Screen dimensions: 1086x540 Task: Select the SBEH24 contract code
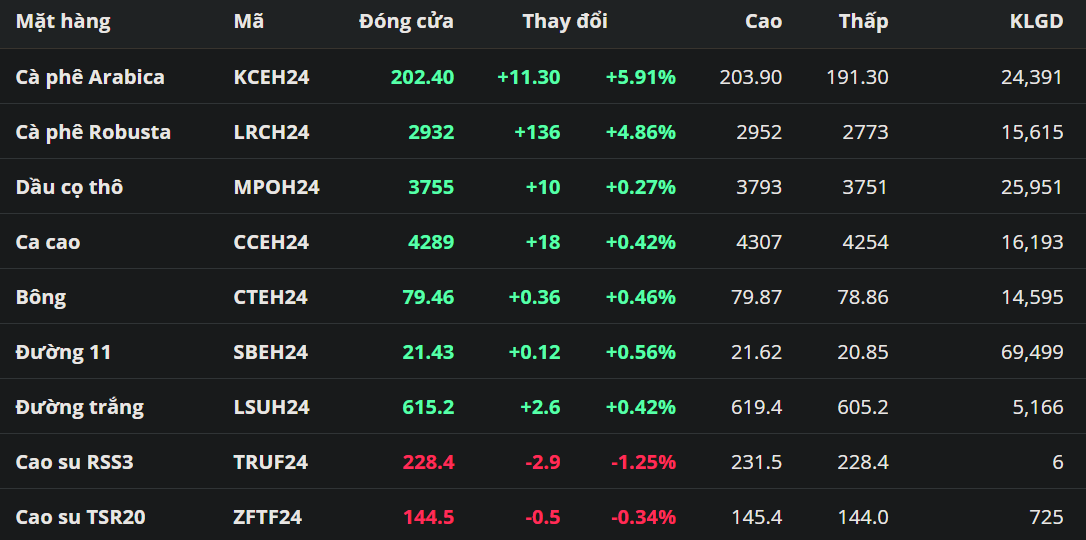270,352
